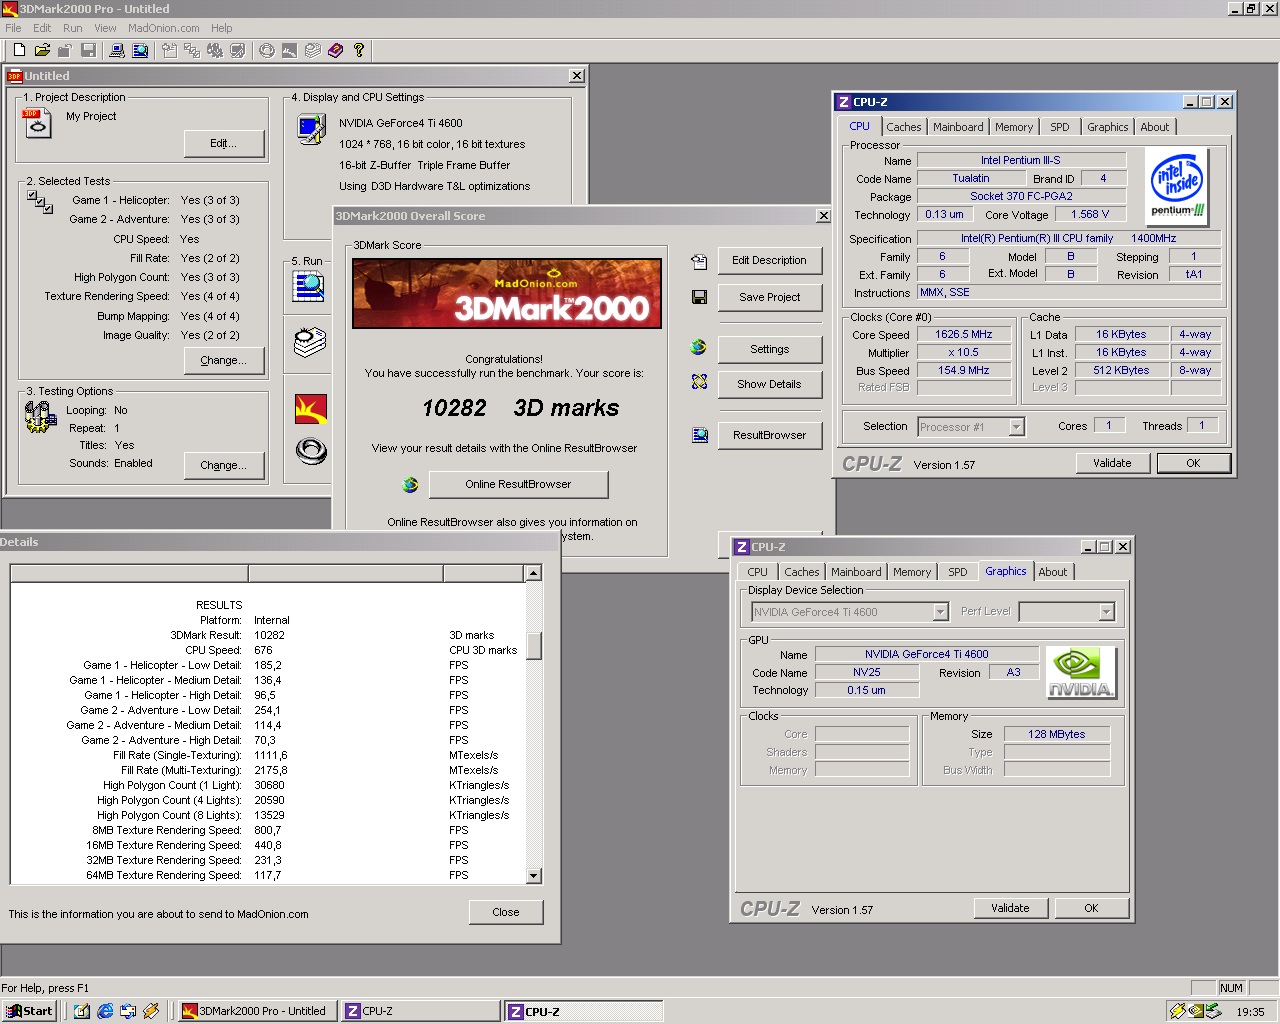The image size is (1280, 1024).
Task: Click the Settings button
Action: (x=769, y=349)
